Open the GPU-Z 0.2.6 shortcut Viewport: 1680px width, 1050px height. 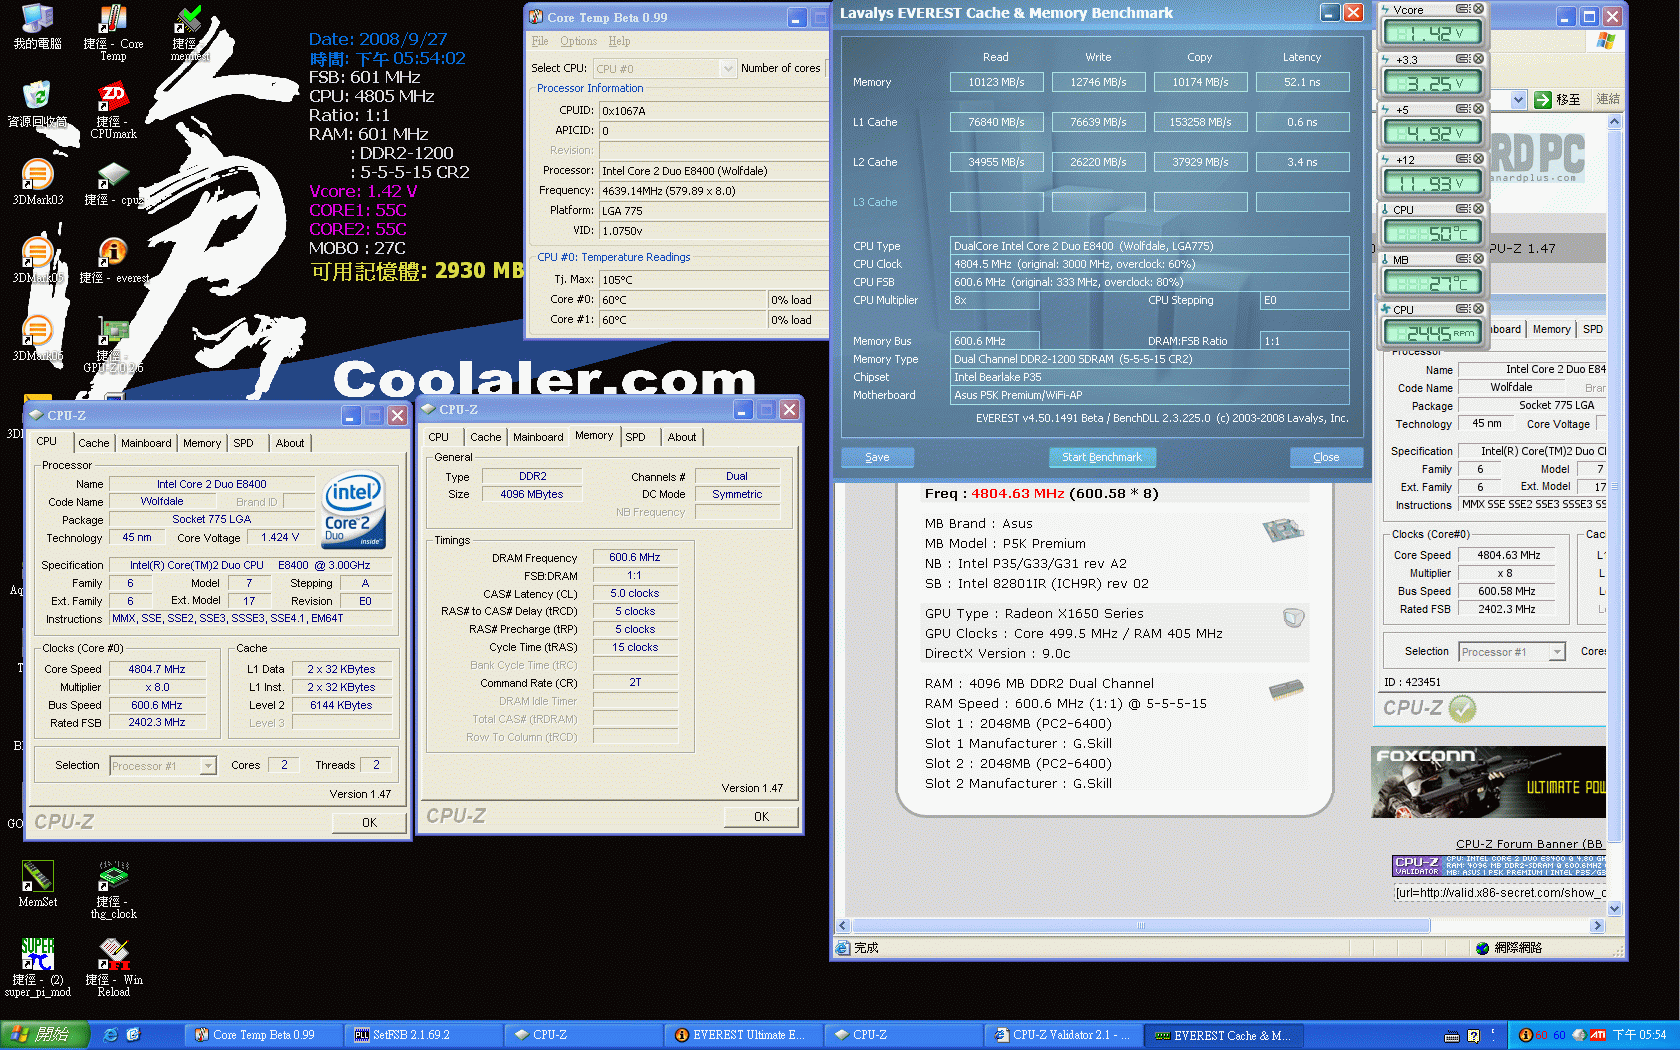coord(113,345)
